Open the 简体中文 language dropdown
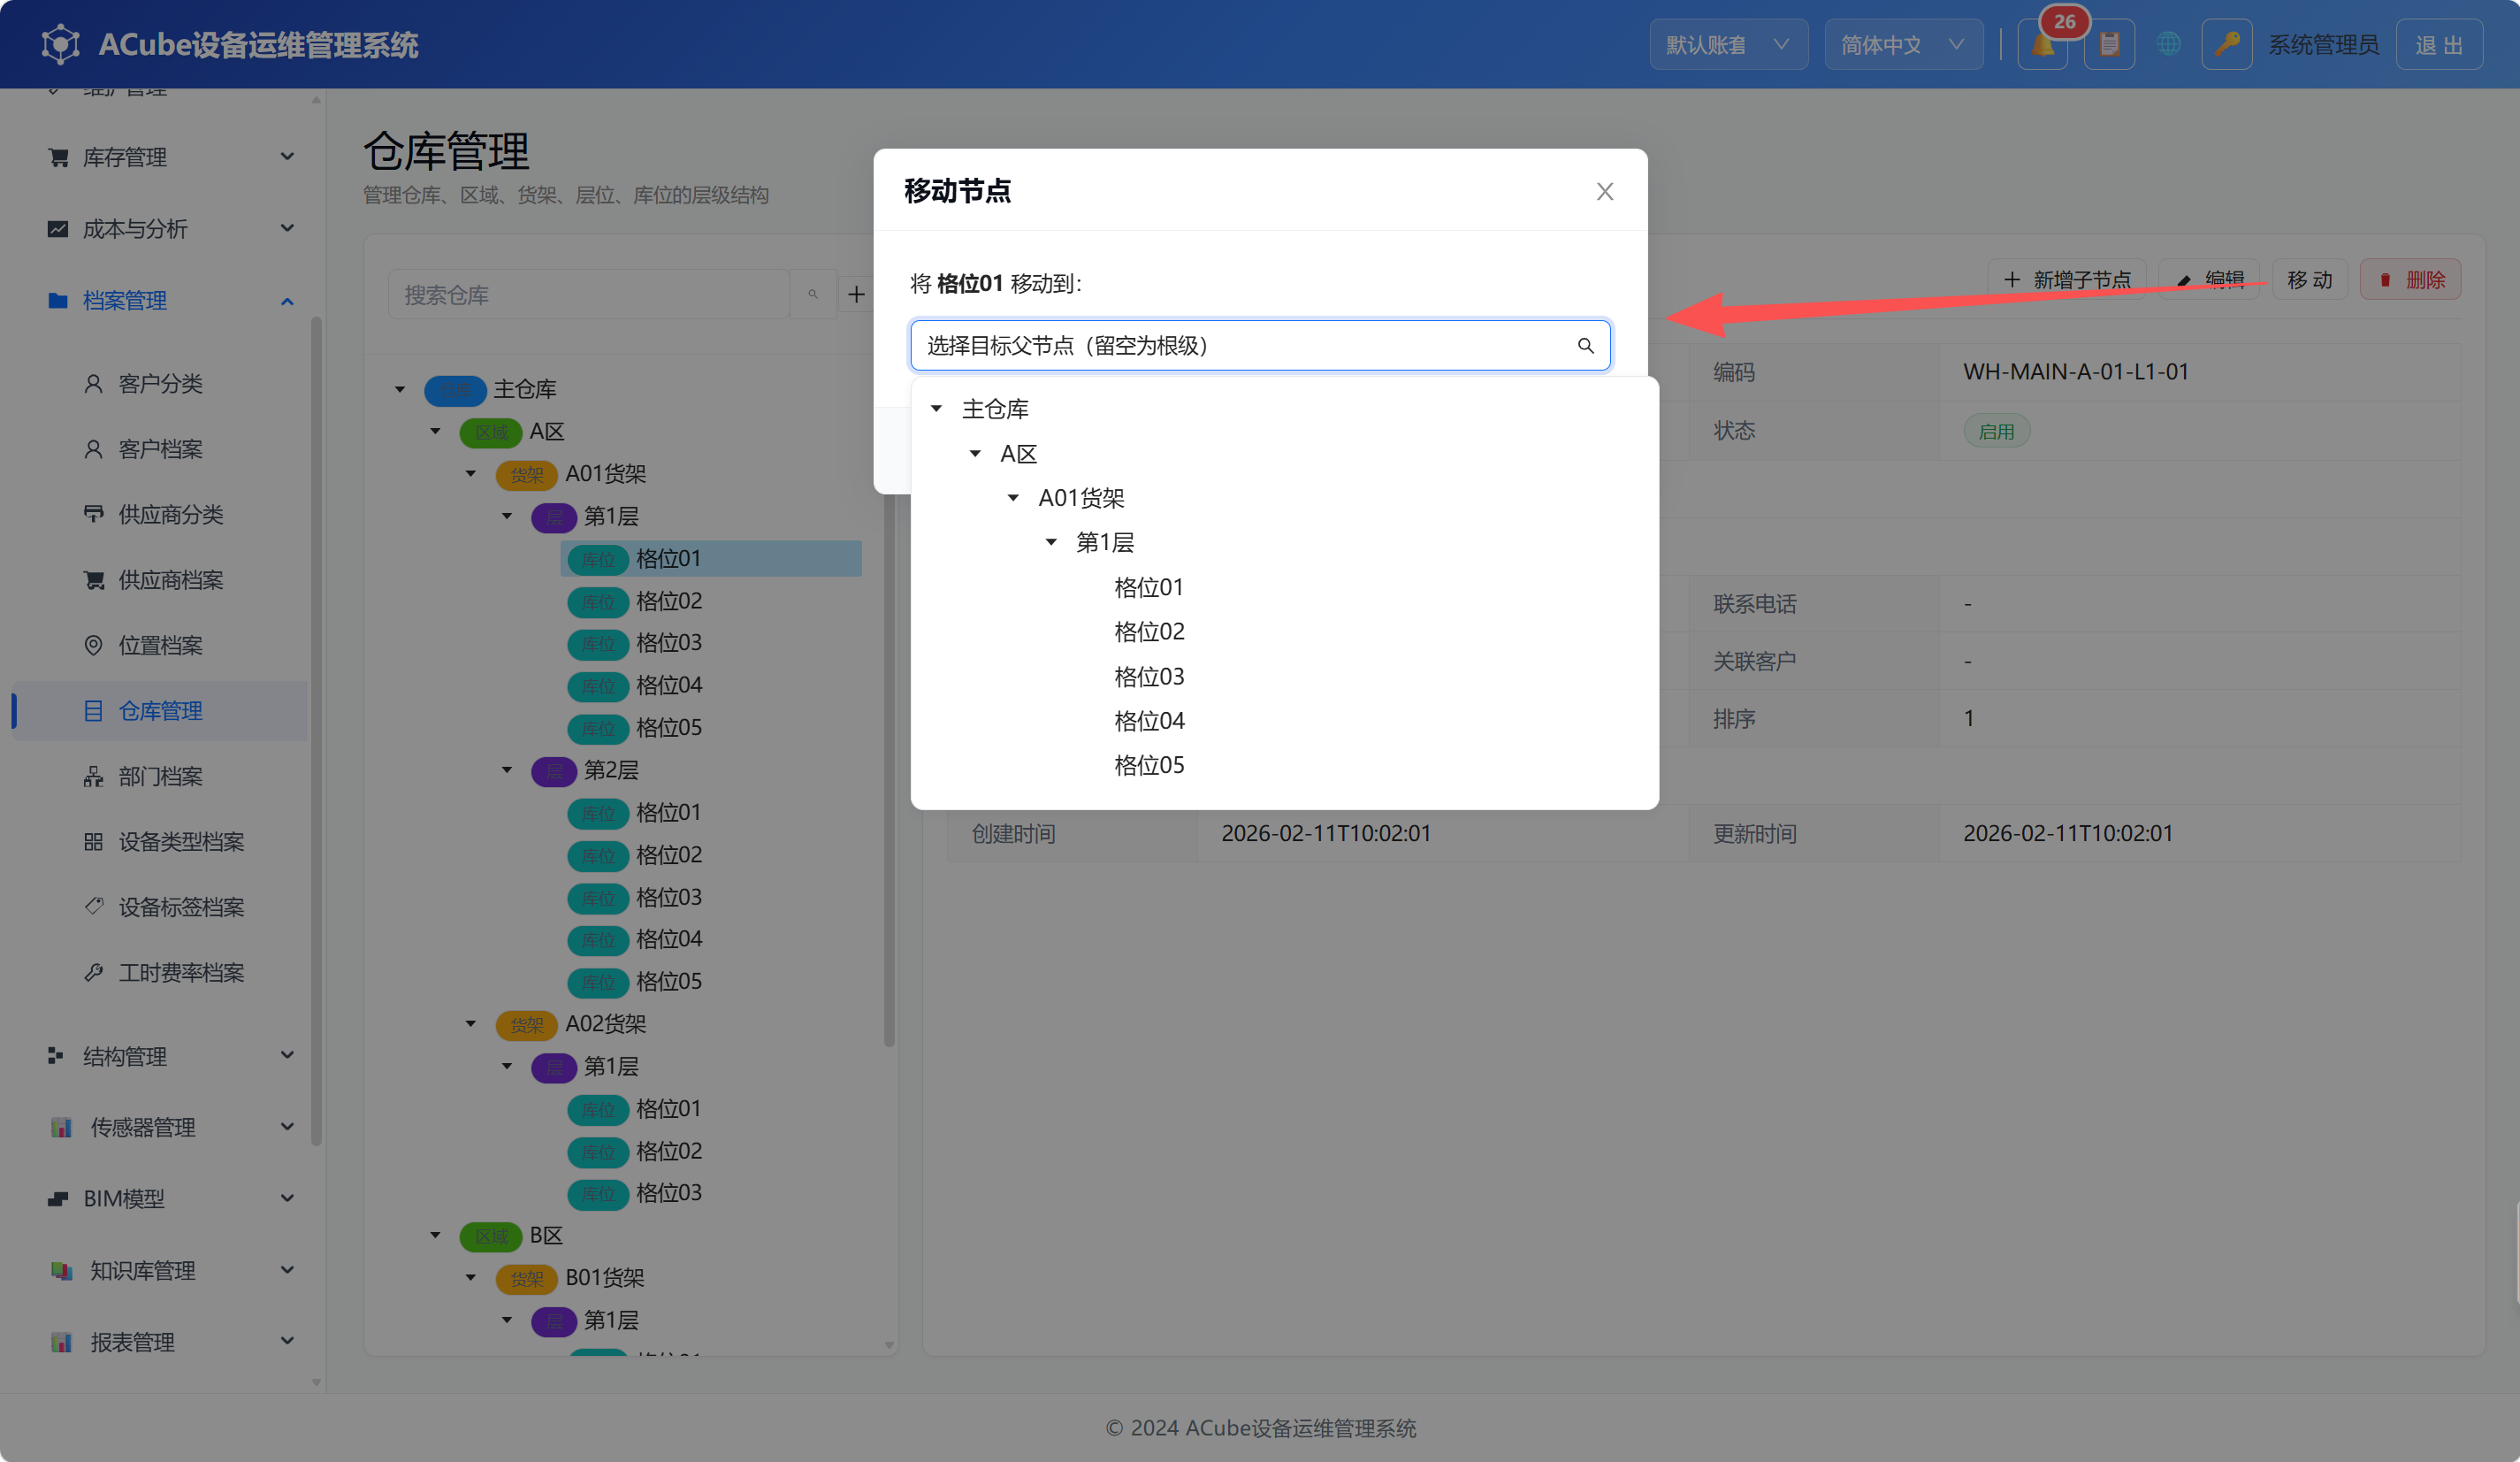Image resolution: width=2520 pixels, height=1462 pixels. click(1903, 45)
